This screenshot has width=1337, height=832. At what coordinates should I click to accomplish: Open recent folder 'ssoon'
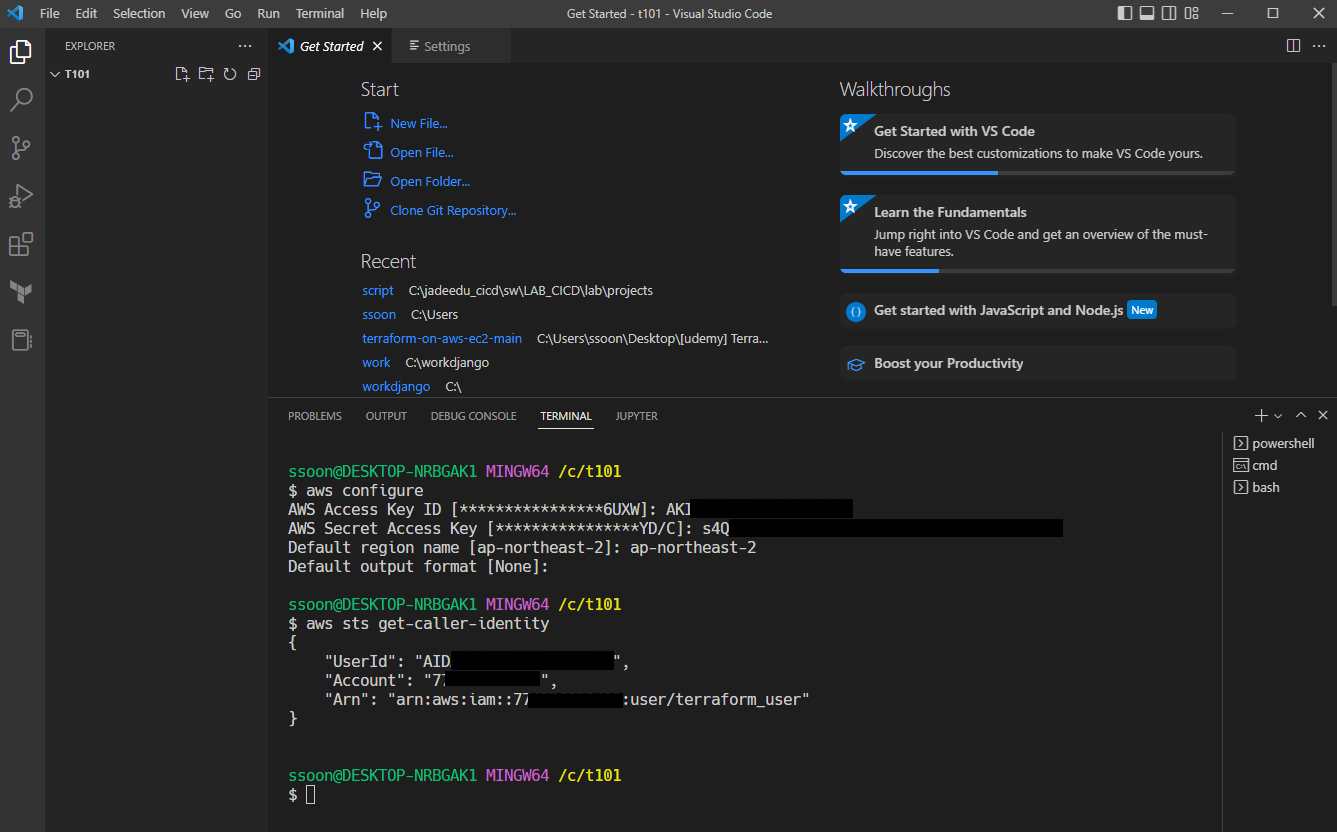[x=379, y=314]
